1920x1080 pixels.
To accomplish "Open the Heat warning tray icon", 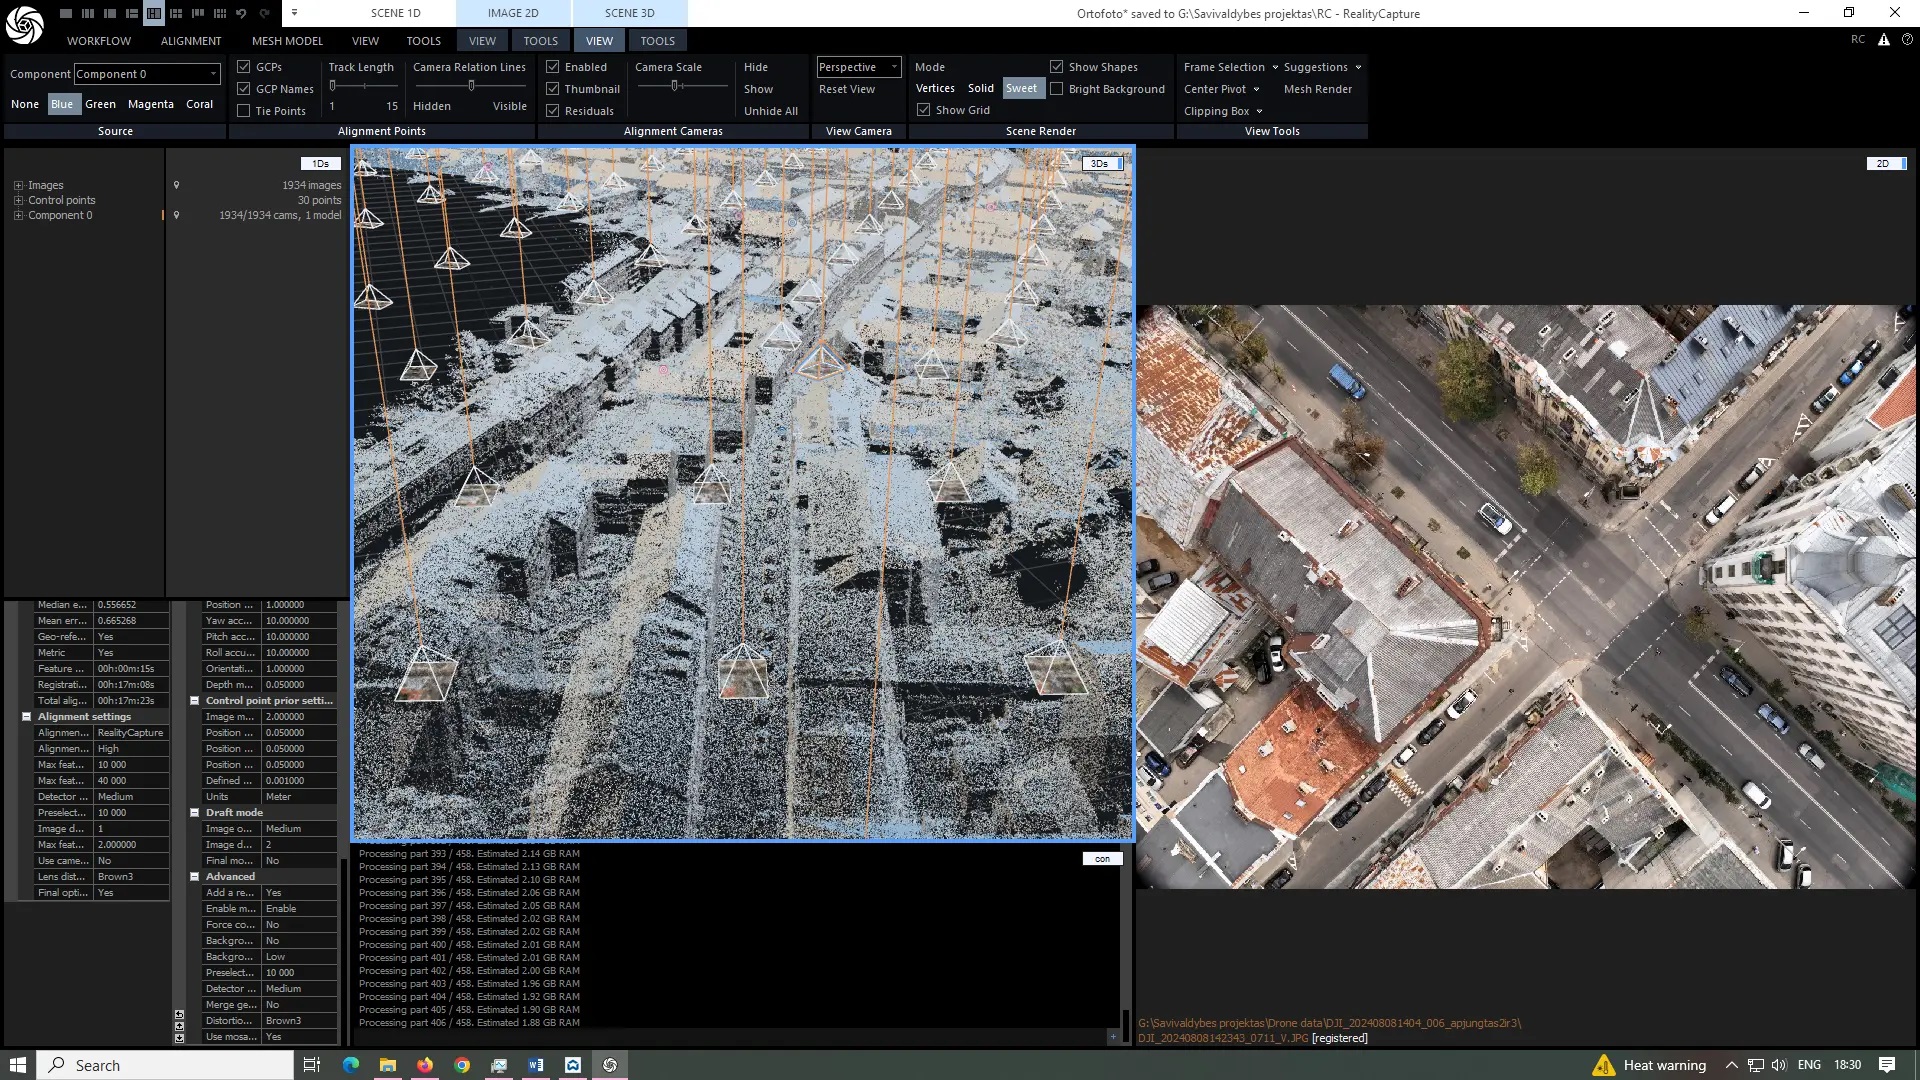I will pos(1604,1065).
